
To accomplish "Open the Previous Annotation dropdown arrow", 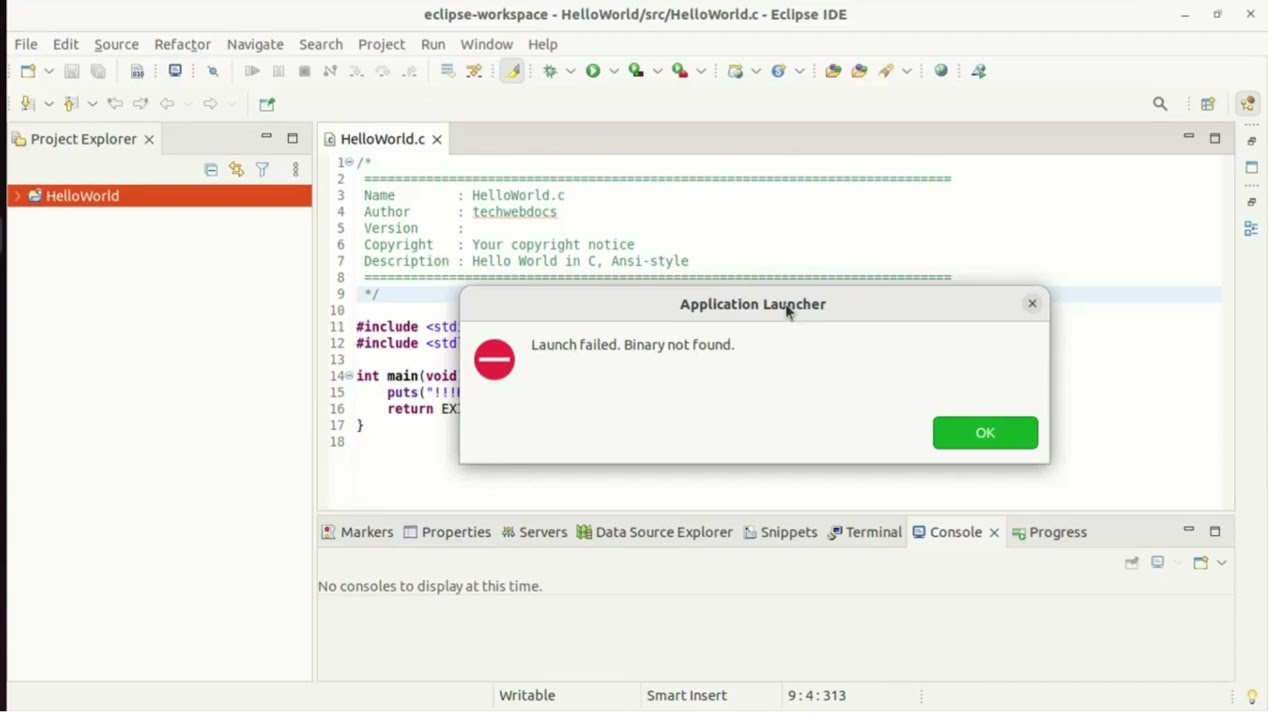I will pyautogui.click(x=92, y=104).
